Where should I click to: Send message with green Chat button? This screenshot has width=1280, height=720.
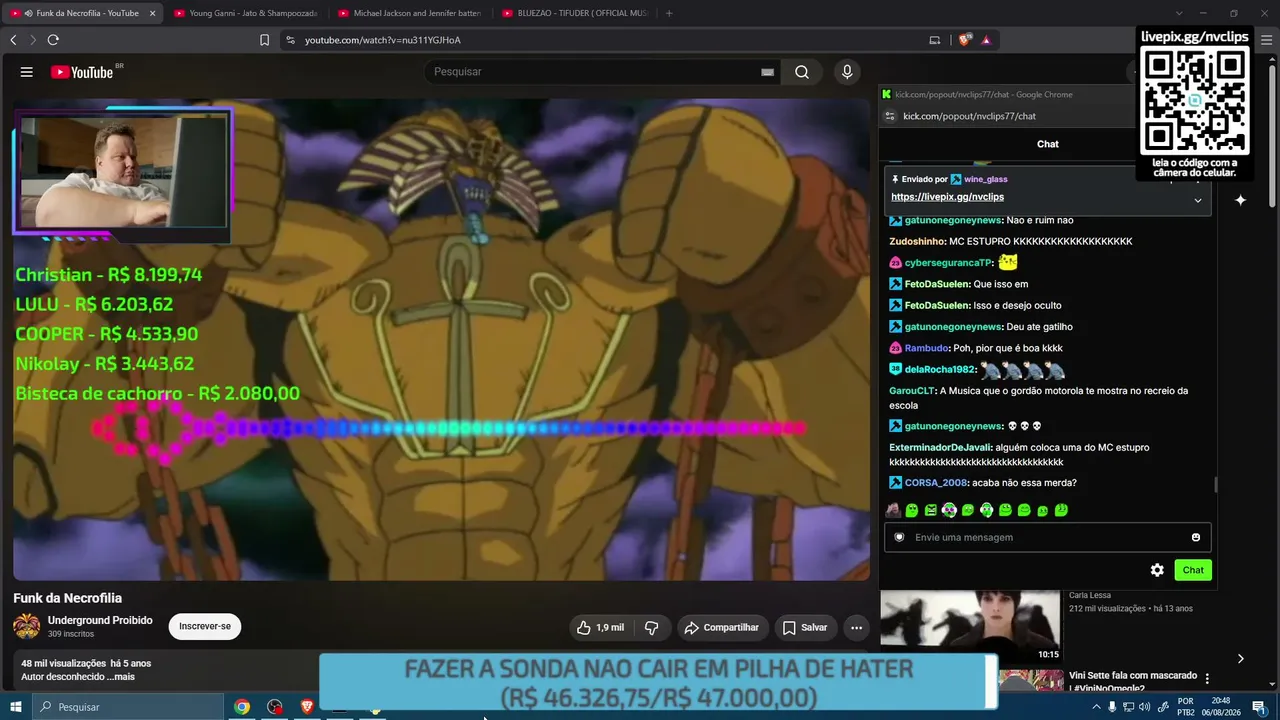pyautogui.click(x=1193, y=570)
